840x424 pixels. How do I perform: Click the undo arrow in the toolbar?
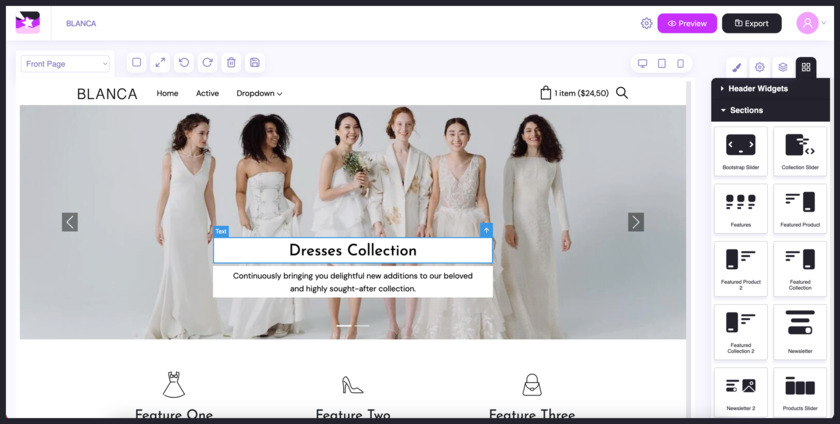[x=184, y=62]
